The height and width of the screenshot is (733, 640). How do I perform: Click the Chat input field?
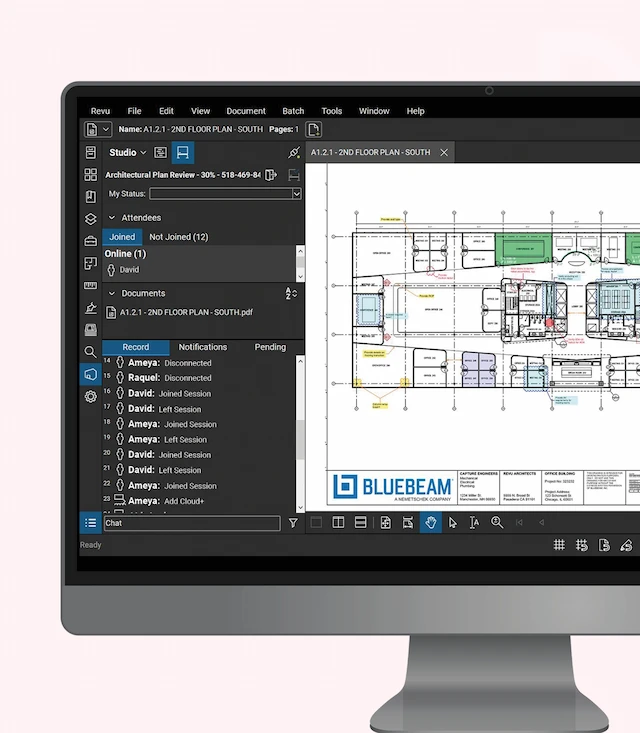pyautogui.click(x=192, y=523)
